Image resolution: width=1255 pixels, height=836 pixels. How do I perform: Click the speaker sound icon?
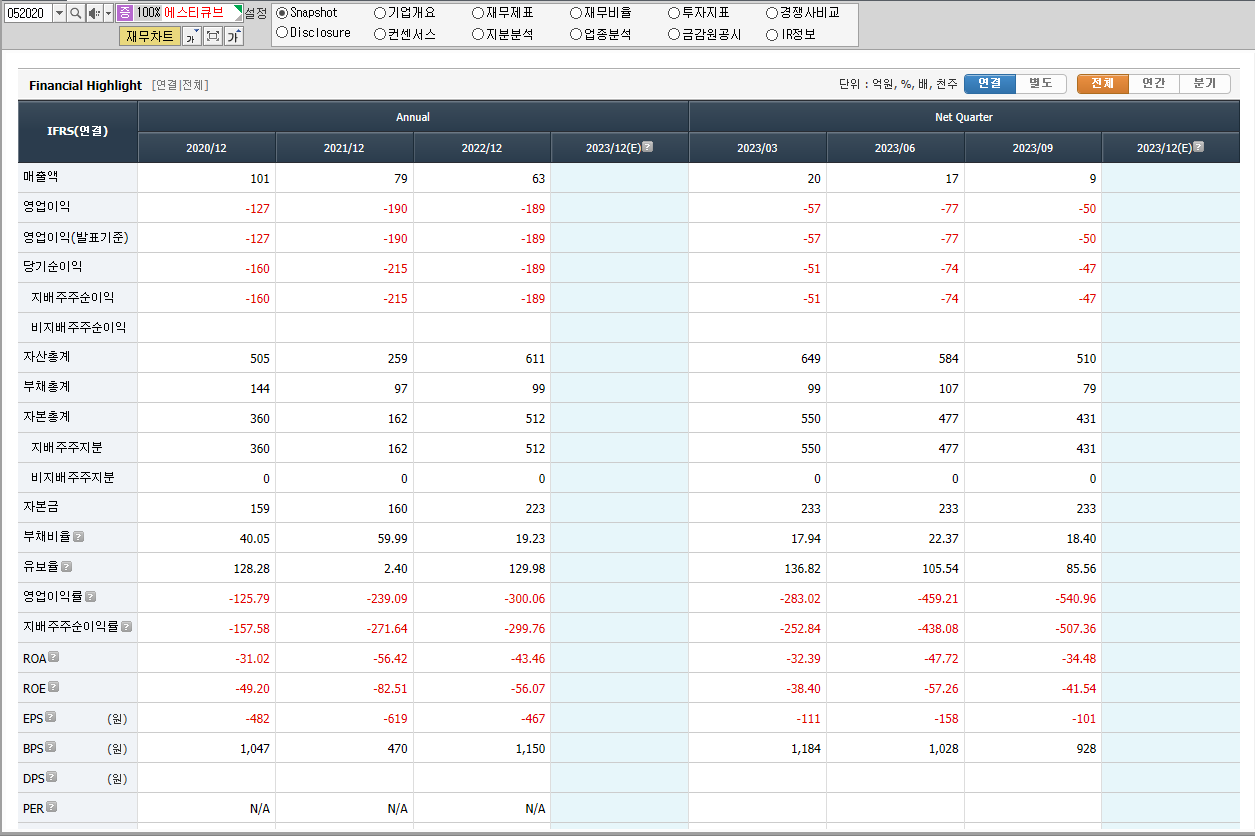coord(94,13)
